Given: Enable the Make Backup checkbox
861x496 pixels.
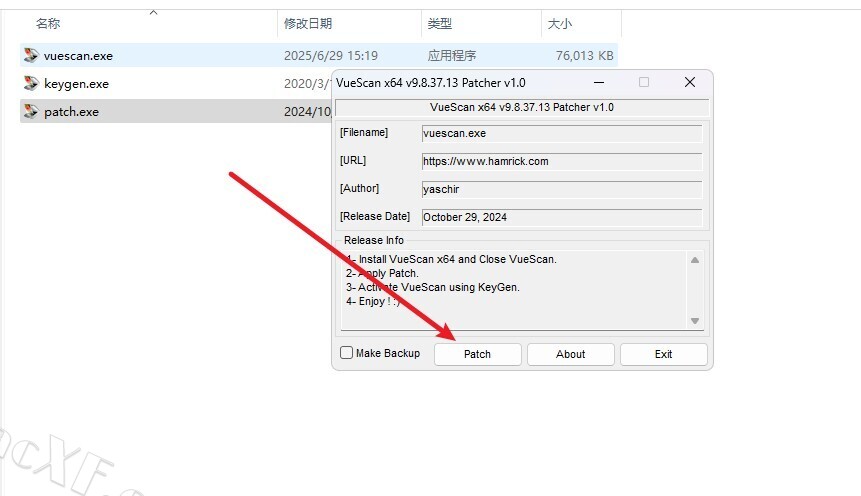Looking at the screenshot, I should pos(346,353).
